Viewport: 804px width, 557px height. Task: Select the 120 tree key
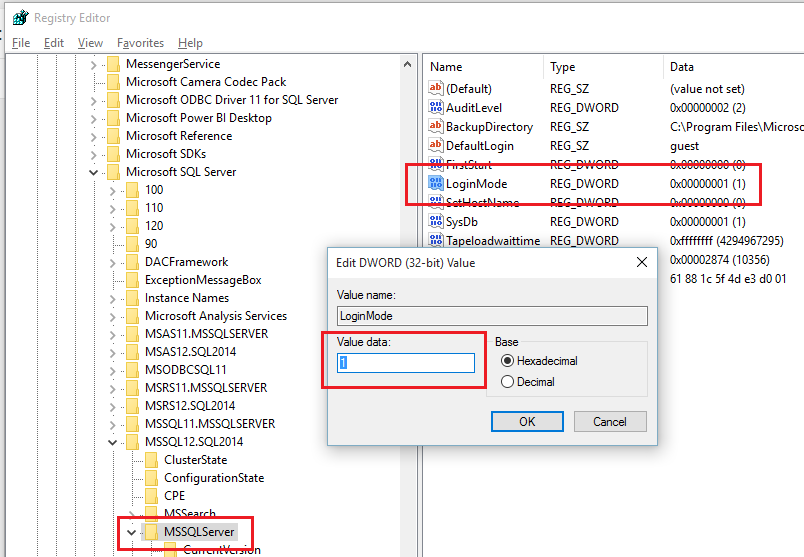tap(154, 226)
